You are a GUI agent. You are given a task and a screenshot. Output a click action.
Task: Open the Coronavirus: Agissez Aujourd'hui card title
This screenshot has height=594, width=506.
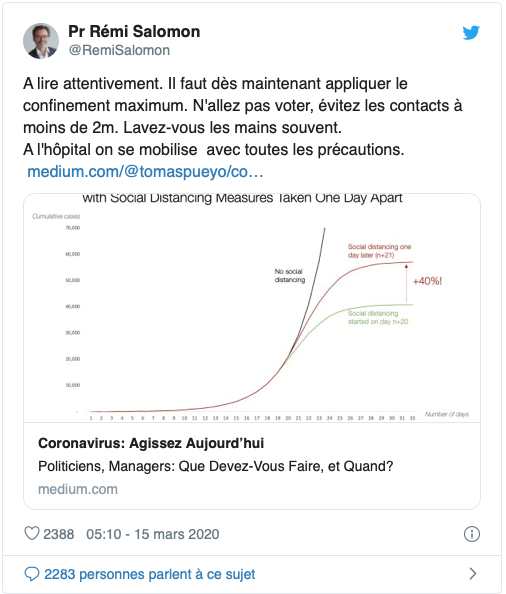151,443
